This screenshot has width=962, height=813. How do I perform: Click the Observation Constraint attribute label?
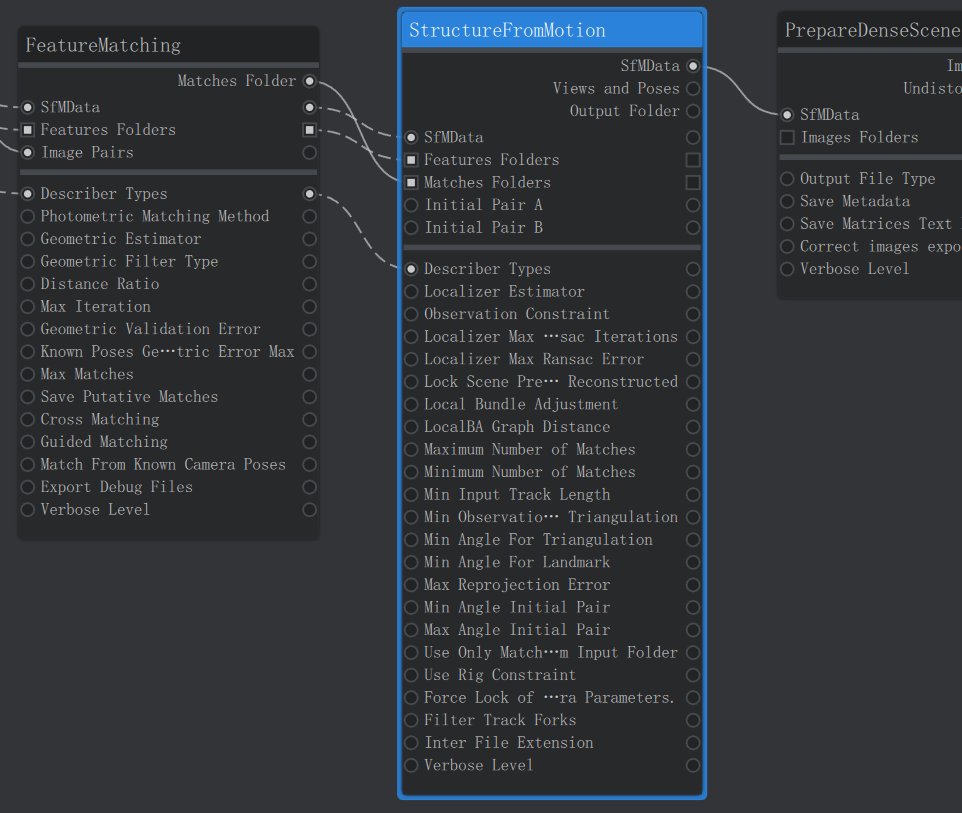(x=517, y=314)
